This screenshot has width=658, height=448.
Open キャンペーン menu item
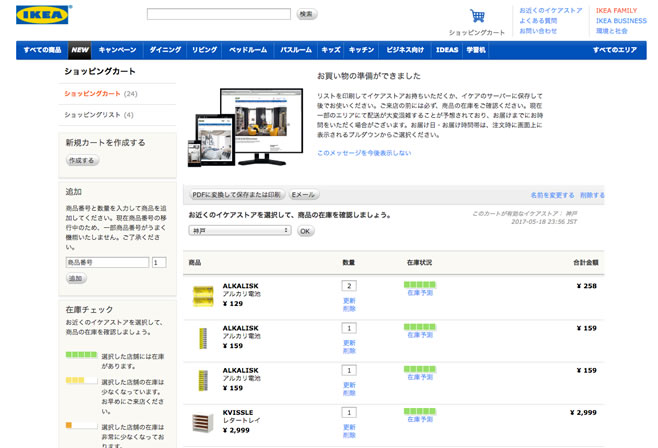click(x=118, y=50)
